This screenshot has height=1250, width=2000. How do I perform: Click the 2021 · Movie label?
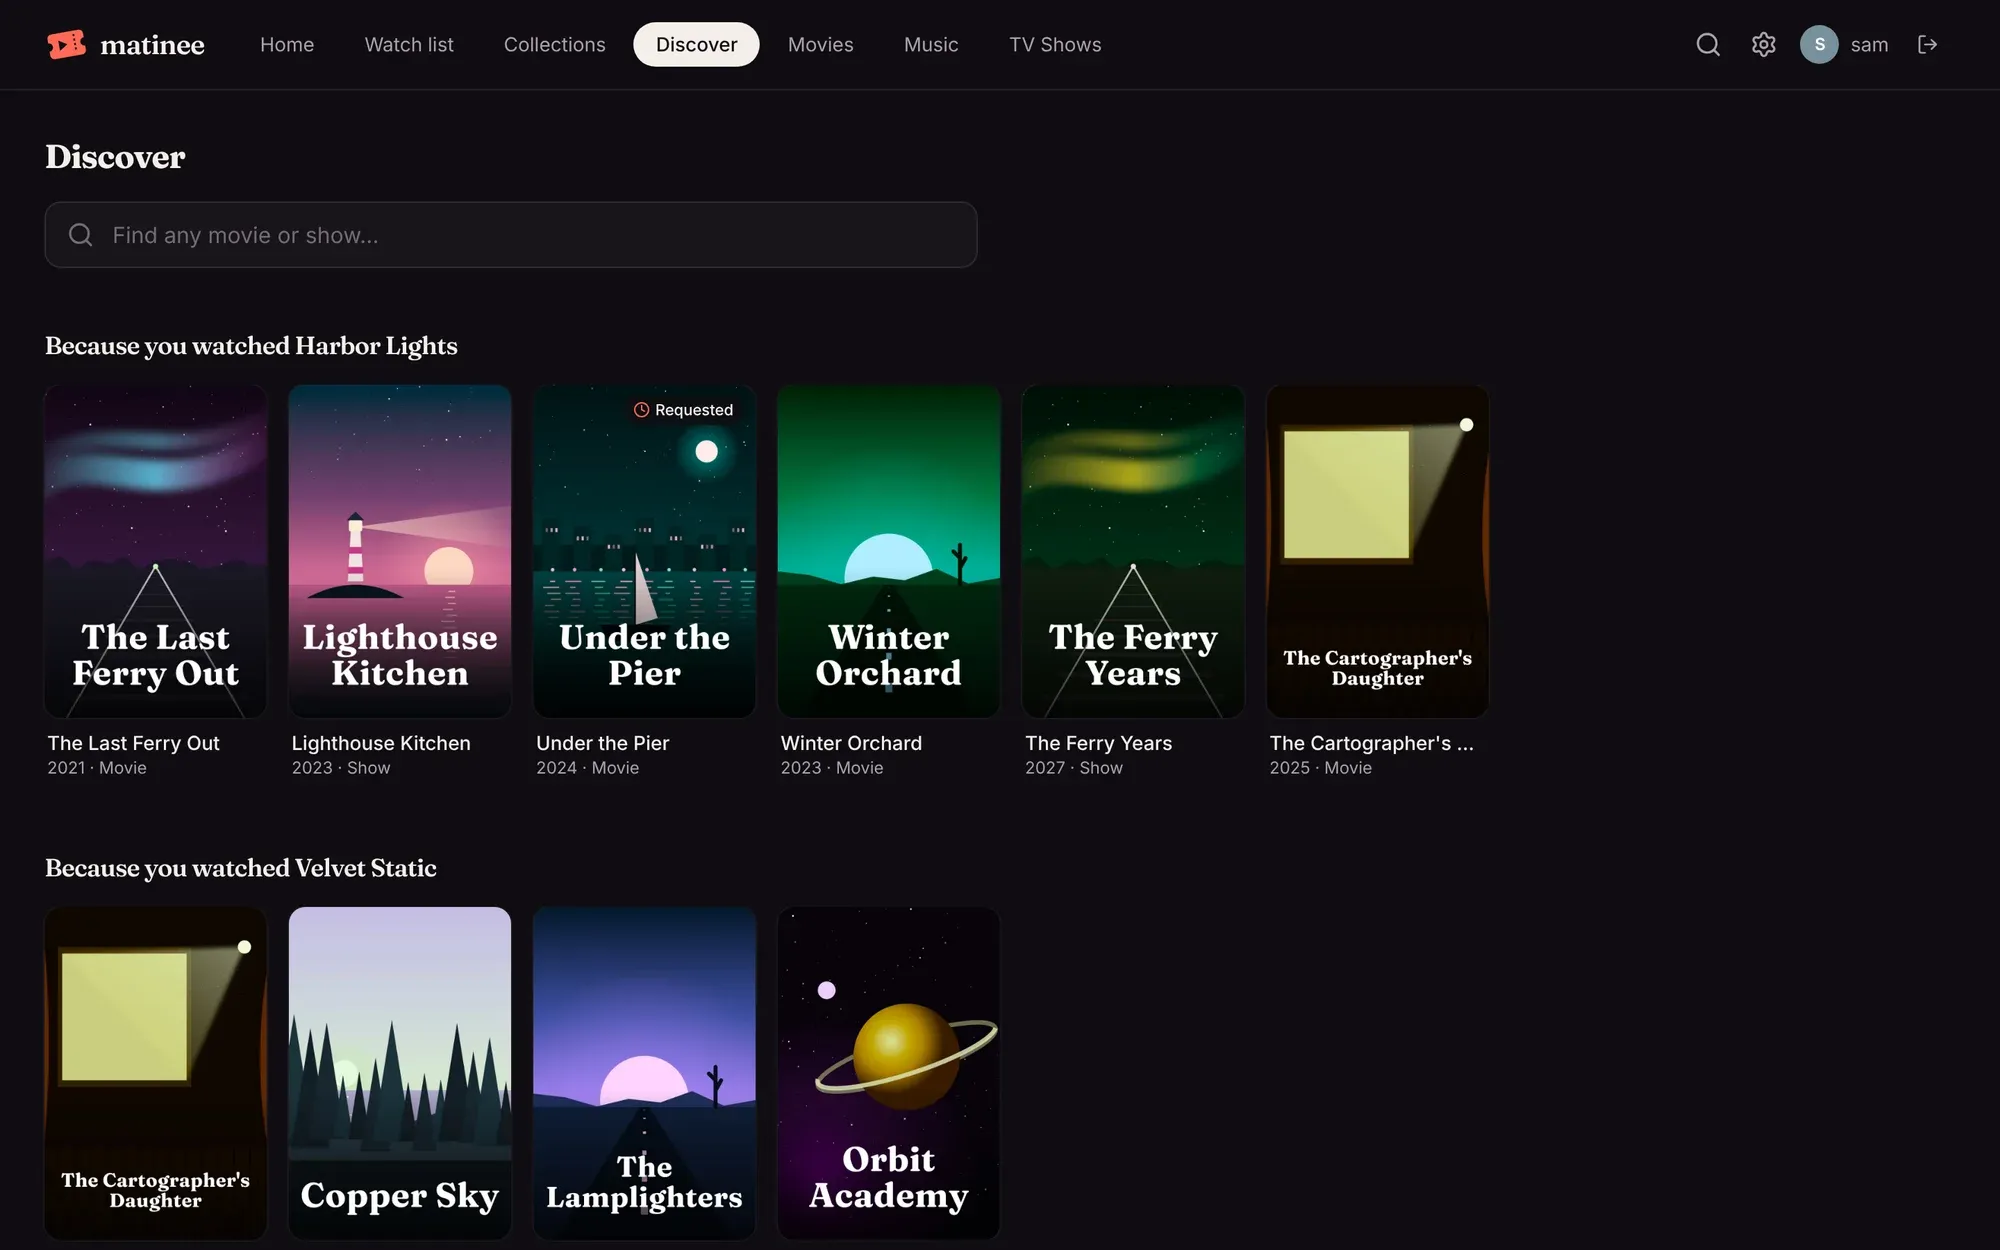pyautogui.click(x=97, y=768)
